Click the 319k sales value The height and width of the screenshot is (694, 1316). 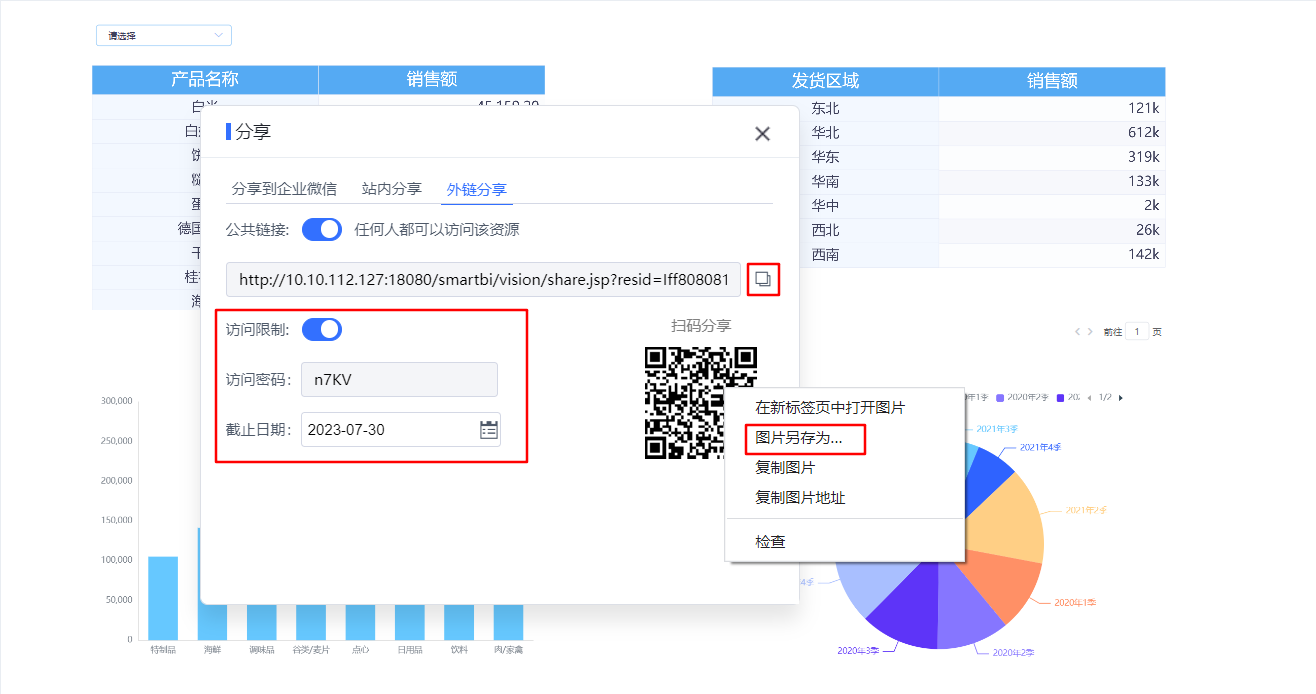(x=1143, y=157)
